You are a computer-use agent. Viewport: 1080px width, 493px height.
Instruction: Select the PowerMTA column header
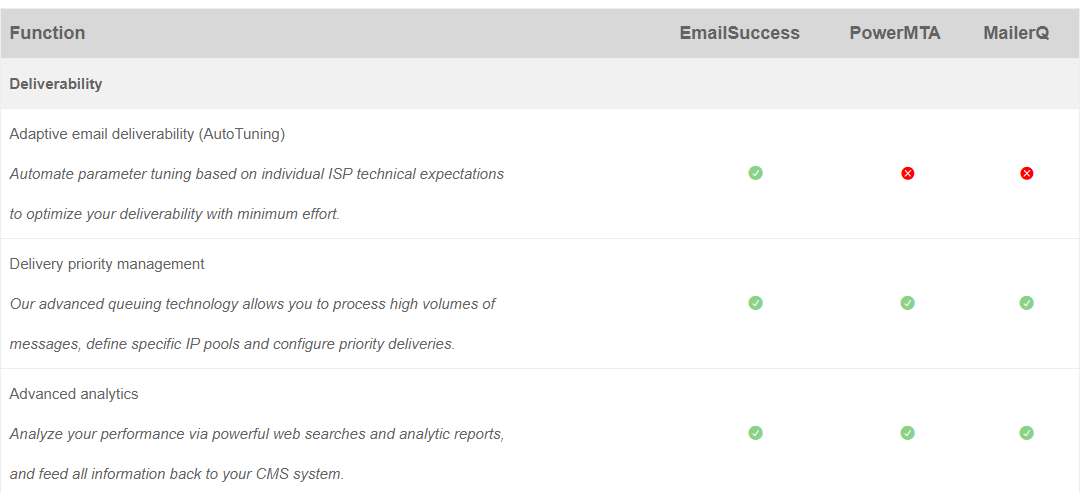895,33
